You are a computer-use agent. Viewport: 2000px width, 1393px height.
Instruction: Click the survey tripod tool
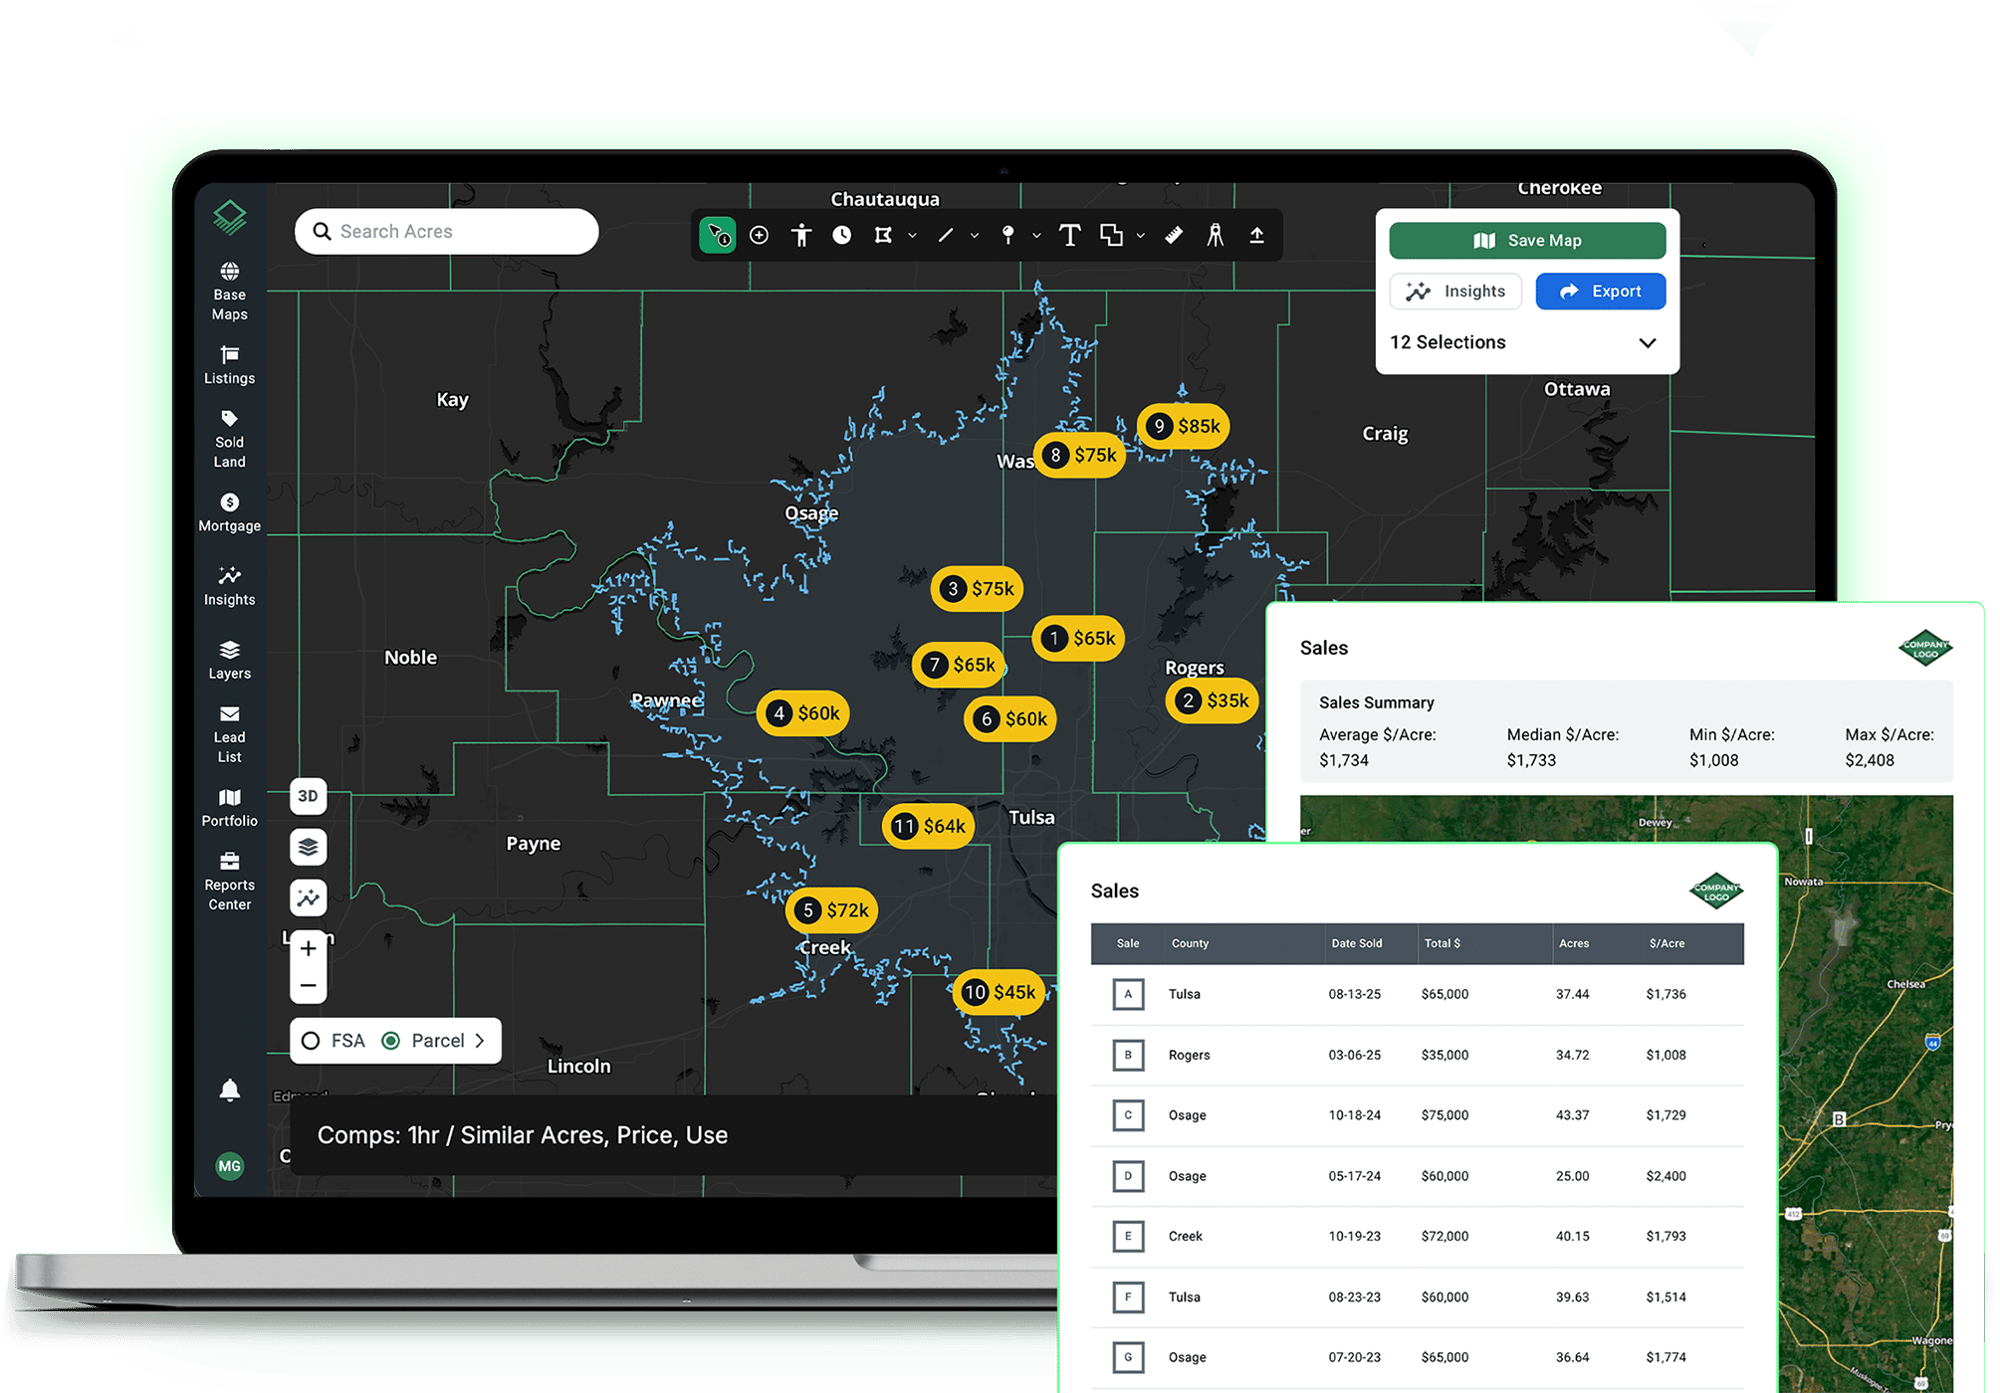click(x=1215, y=235)
